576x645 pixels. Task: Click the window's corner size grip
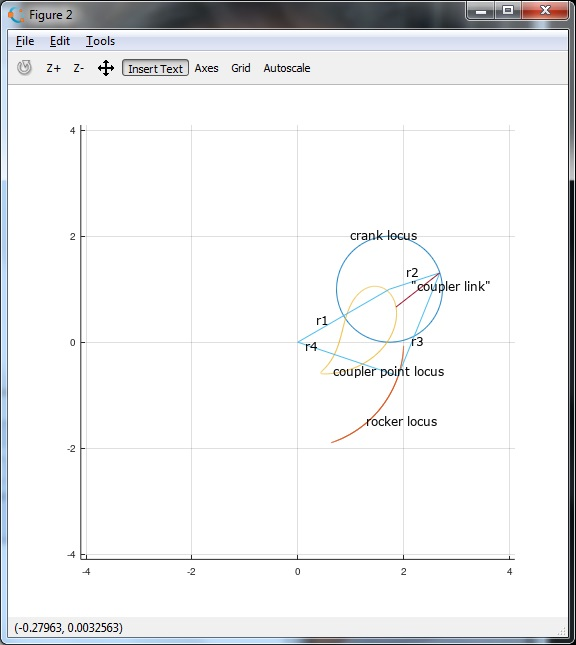pos(562,631)
